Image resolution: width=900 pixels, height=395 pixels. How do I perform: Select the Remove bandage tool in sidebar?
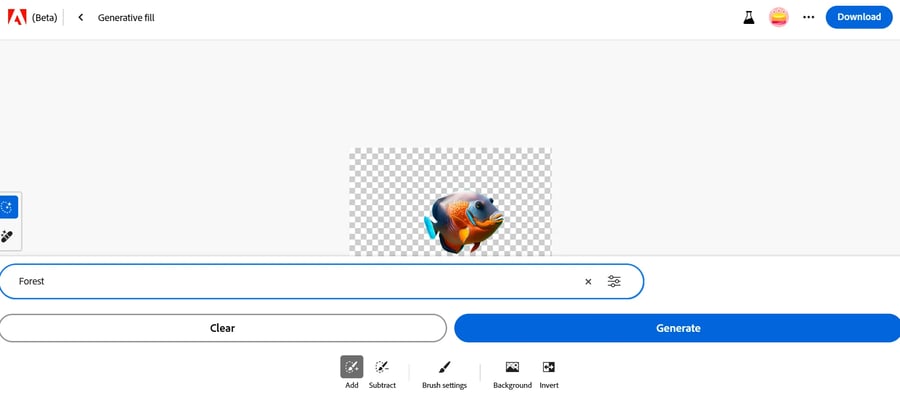pyautogui.click(x=7, y=236)
